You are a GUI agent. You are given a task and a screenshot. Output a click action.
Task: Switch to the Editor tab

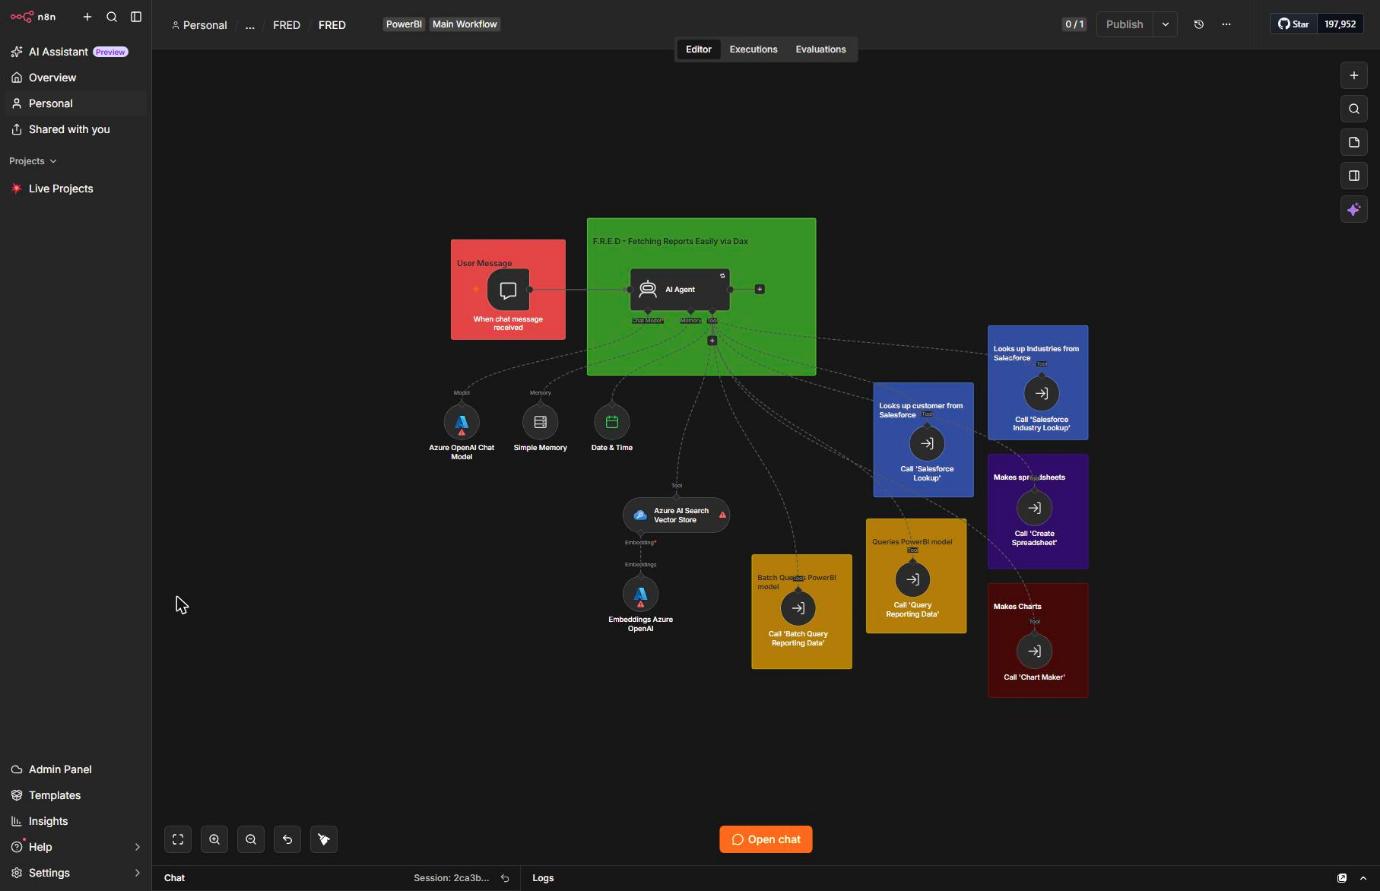point(699,49)
